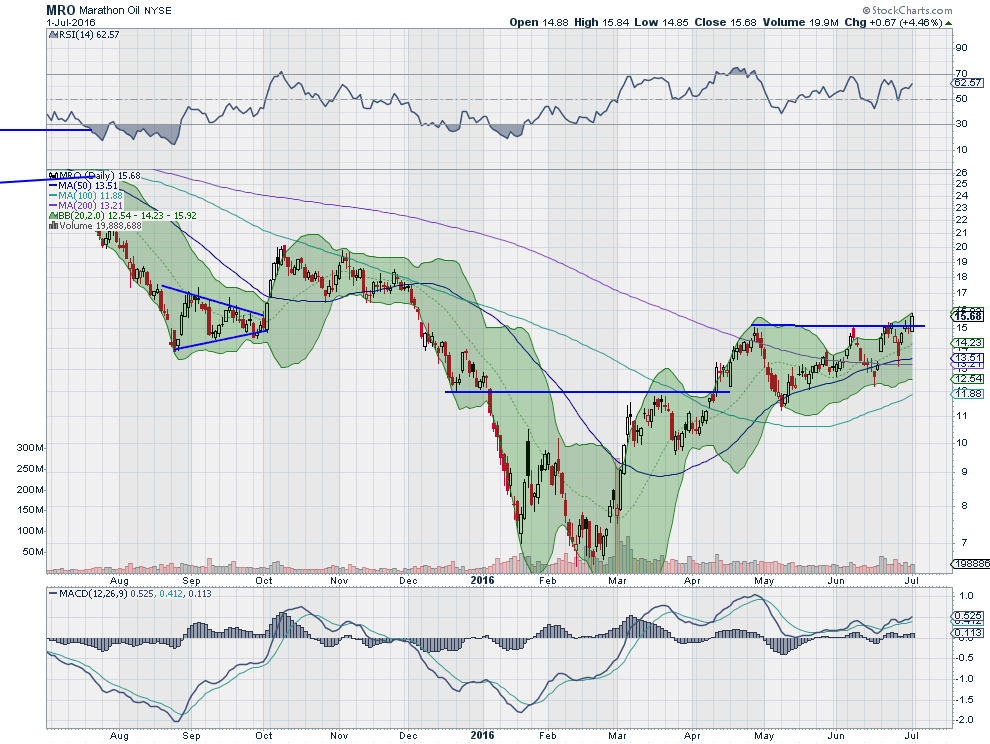Click the Low 14.85 value
The height and width of the screenshot is (744, 990).
tap(661, 23)
